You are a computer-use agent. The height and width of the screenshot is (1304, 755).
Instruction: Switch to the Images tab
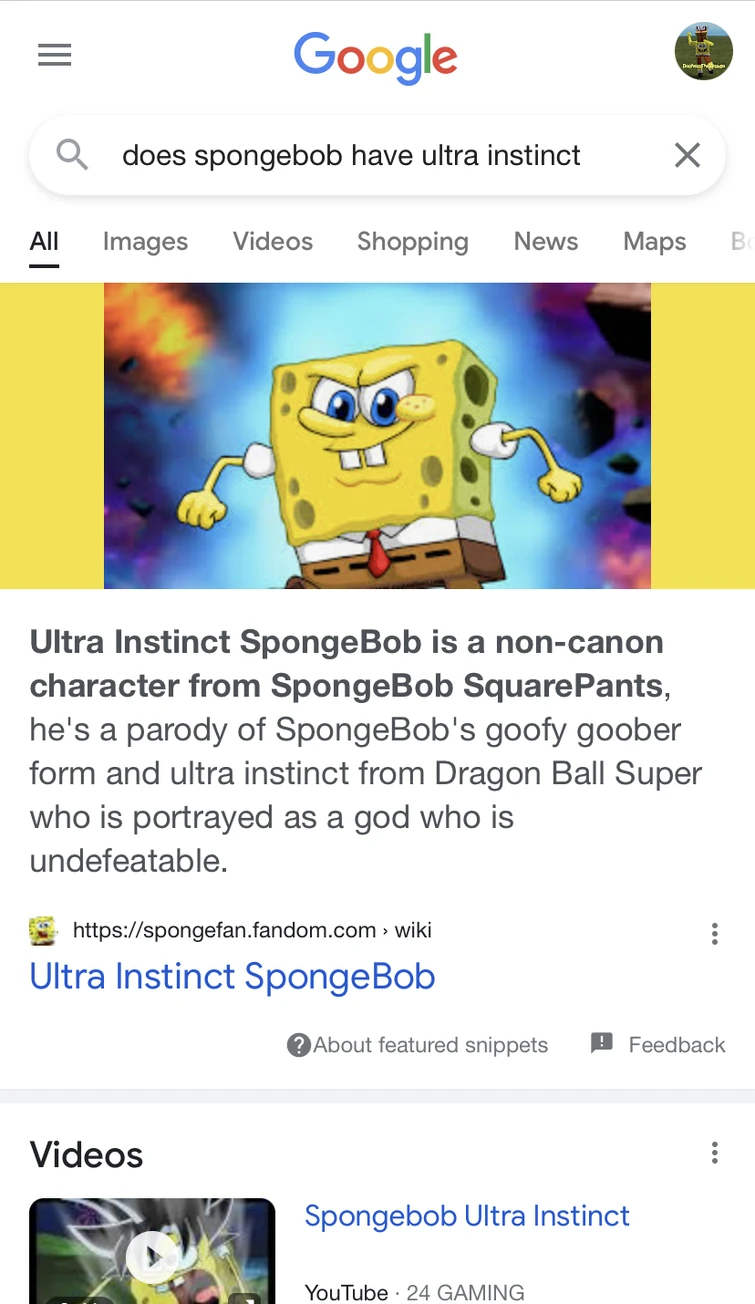[145, 242]
